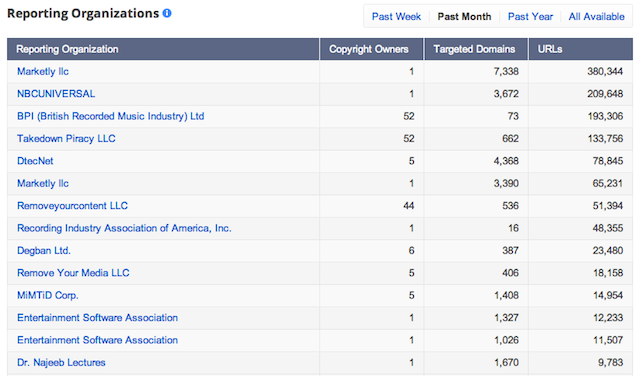640x376 pixels.
Task: Open the Degban Ltd. link
Action: [x=44, y=251]
